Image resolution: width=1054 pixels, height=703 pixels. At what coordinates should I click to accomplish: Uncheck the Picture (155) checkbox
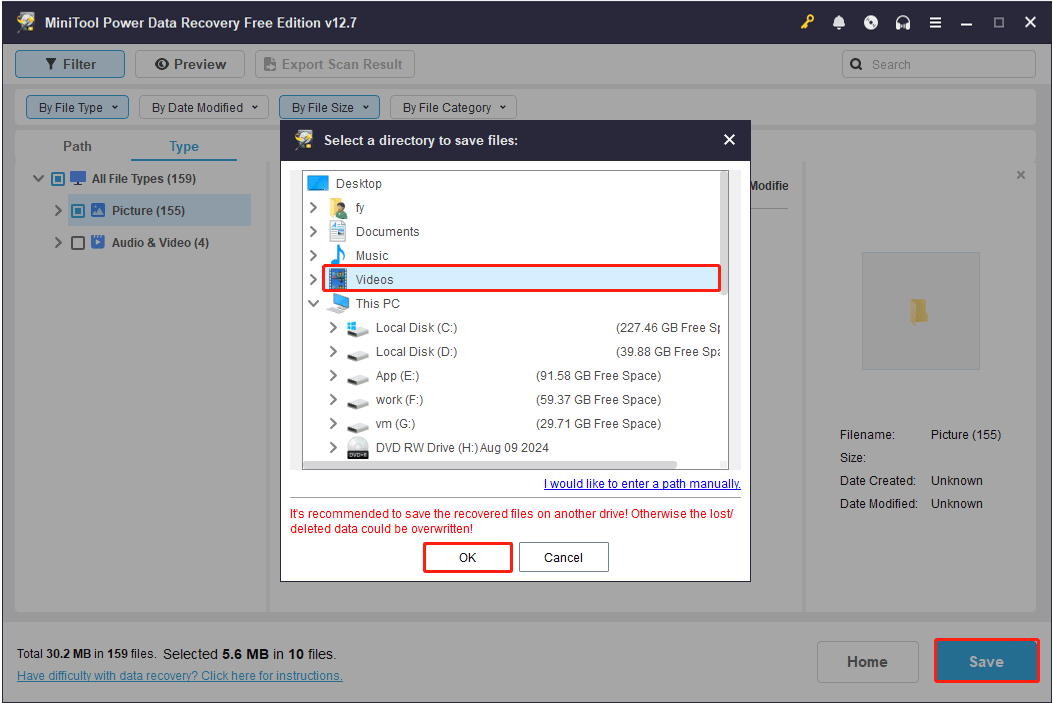[77, 210]
